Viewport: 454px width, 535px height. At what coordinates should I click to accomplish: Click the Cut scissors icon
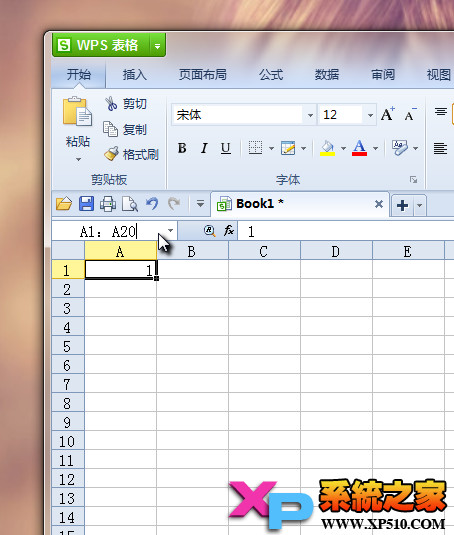111,104
